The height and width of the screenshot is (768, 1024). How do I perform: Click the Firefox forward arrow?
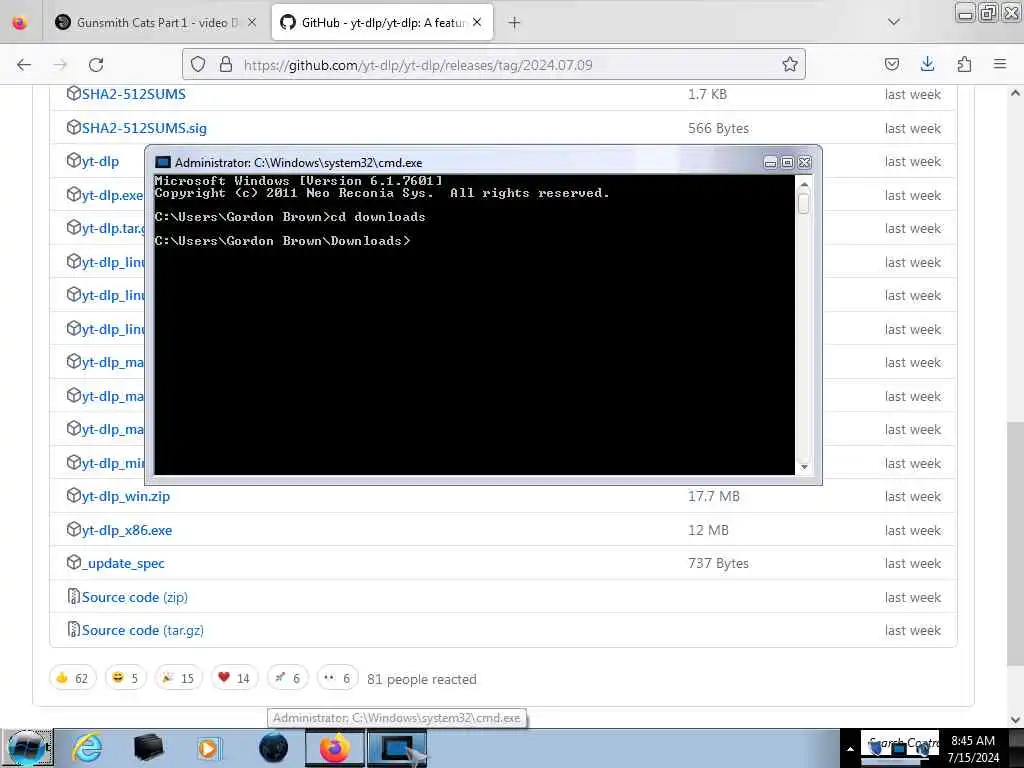pyautogui.click(x=60, y=65)
